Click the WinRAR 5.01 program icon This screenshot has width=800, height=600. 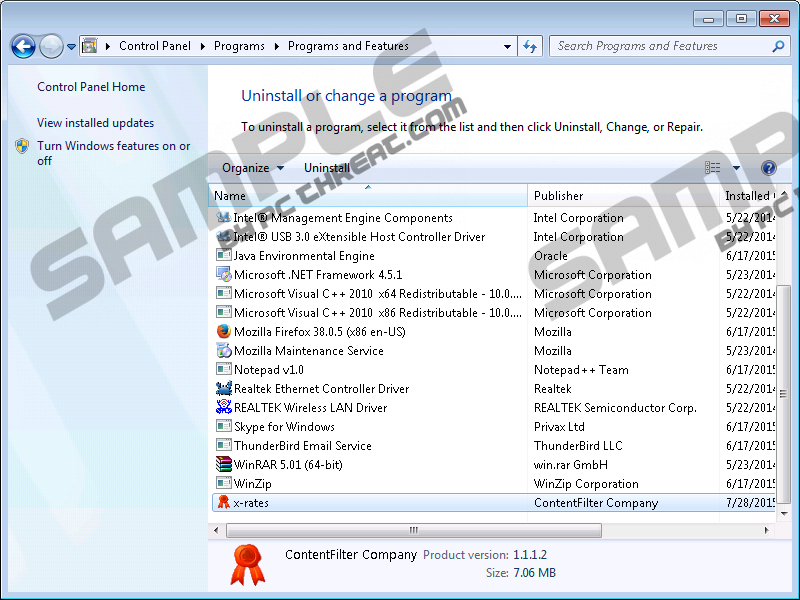coord(224,465)
